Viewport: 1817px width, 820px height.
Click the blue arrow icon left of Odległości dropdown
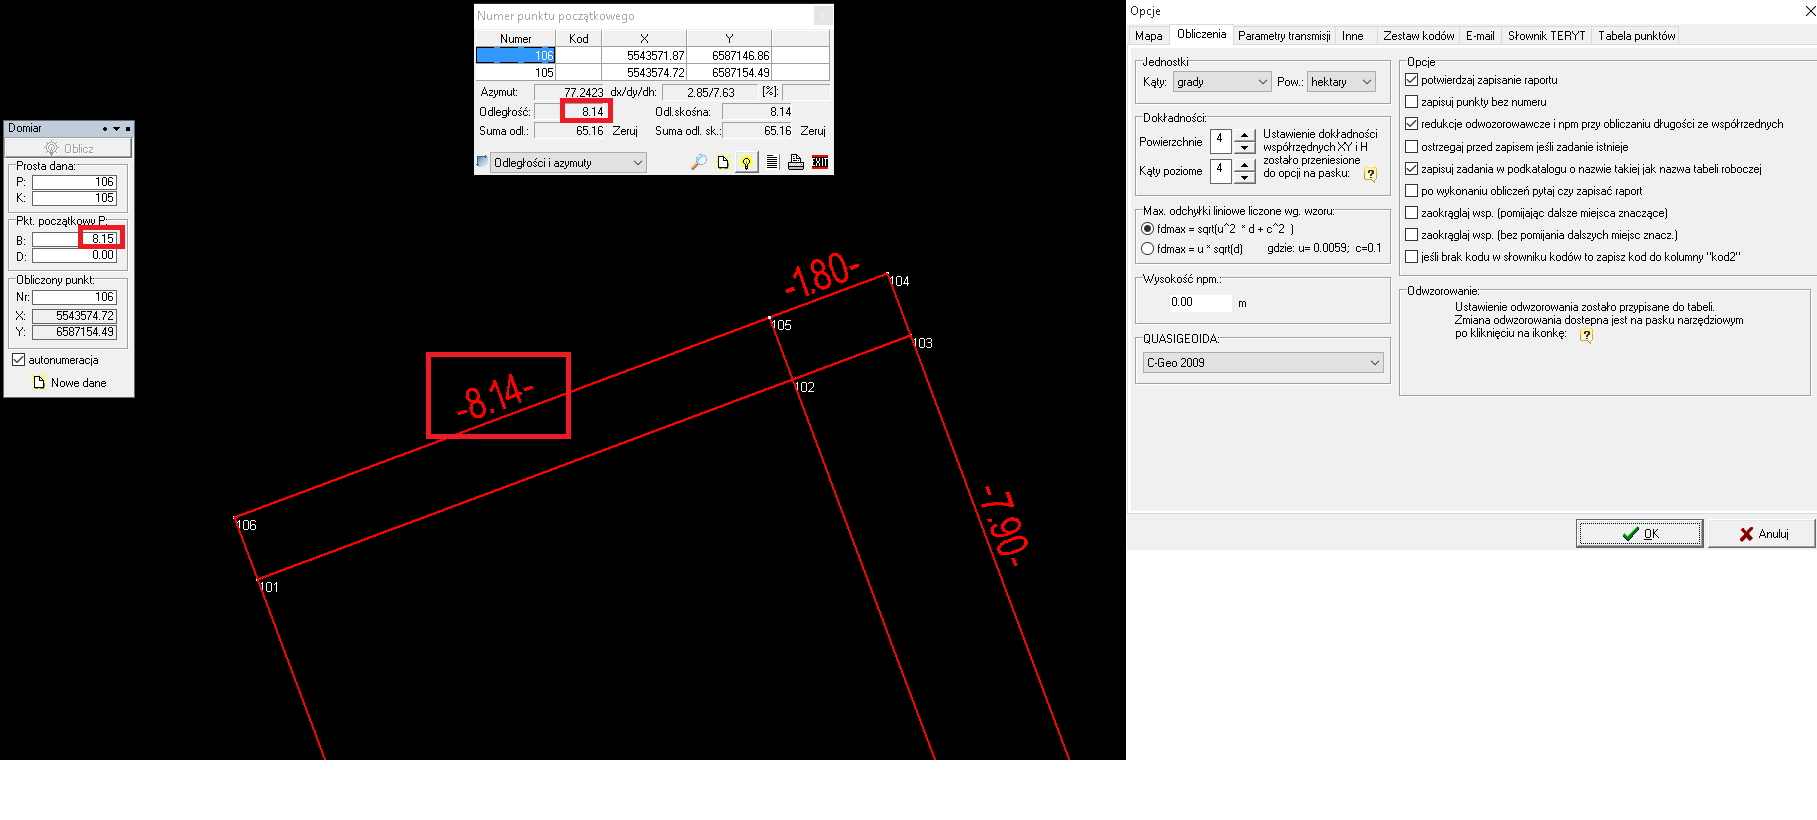(x=482, y=161)
